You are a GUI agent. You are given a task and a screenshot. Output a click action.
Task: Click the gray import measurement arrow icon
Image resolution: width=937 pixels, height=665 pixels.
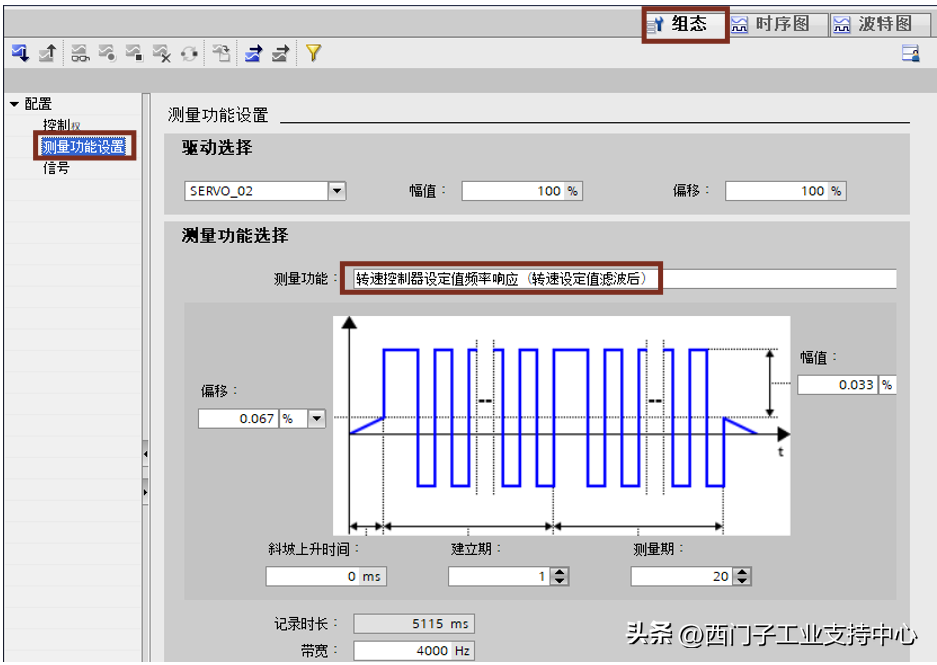tap(281, 54)
